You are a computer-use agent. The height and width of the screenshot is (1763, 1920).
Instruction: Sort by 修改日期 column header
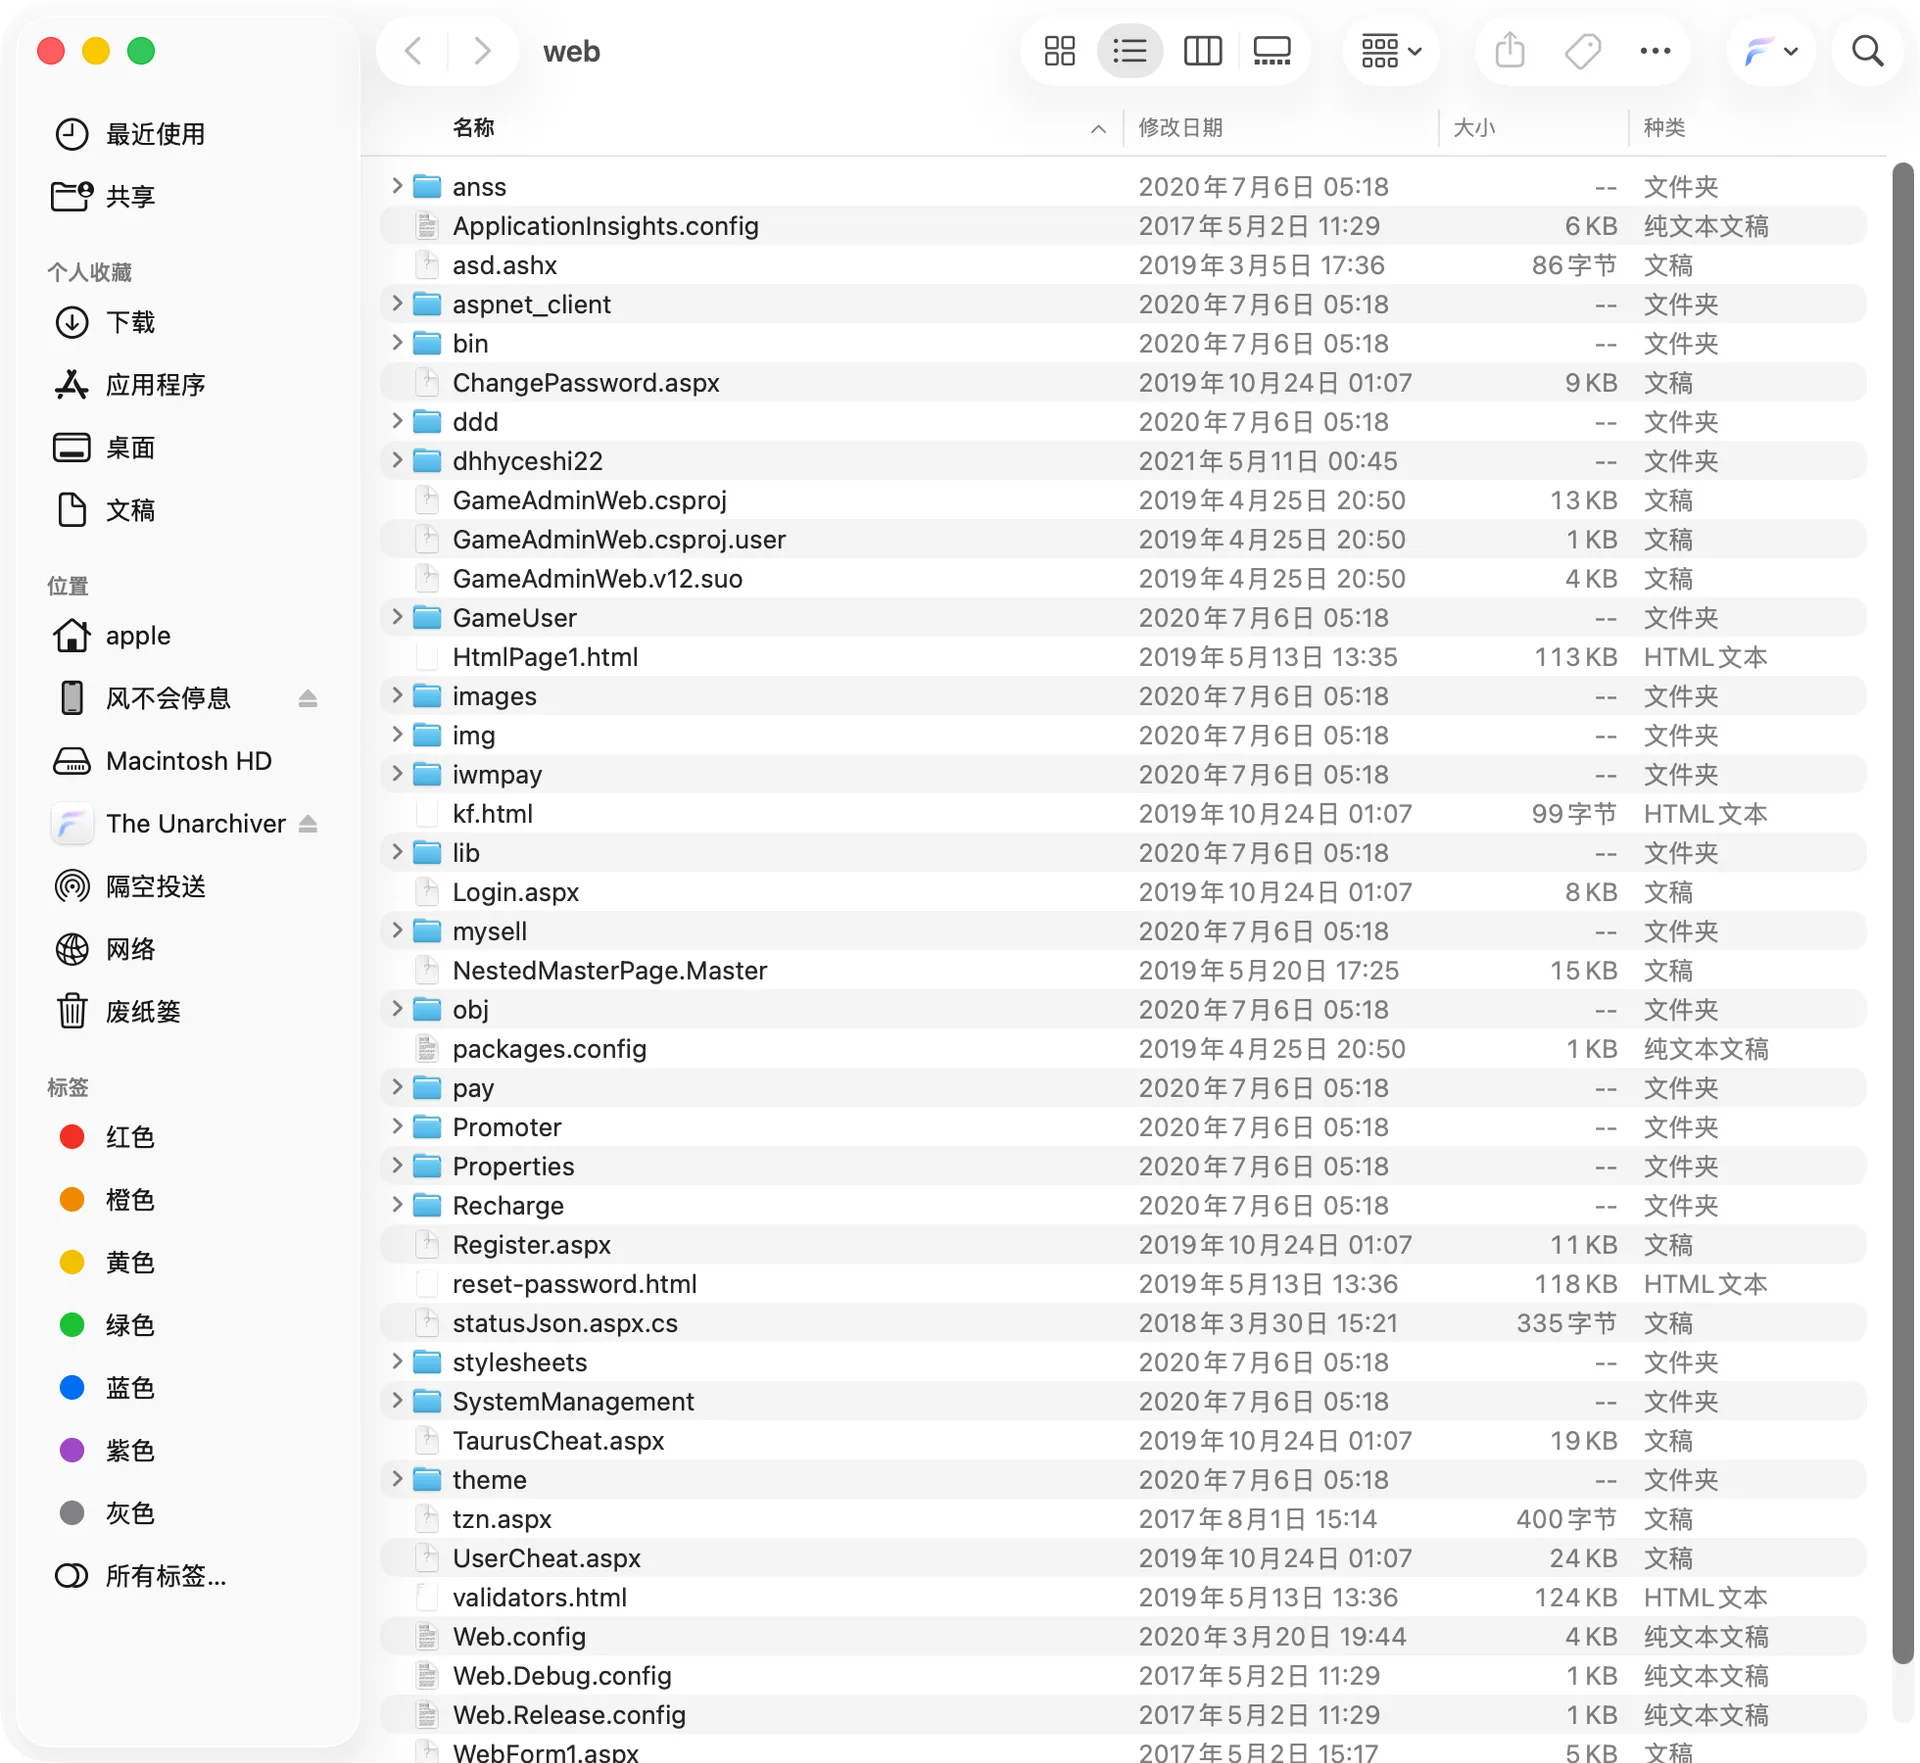pos(1180,127)
